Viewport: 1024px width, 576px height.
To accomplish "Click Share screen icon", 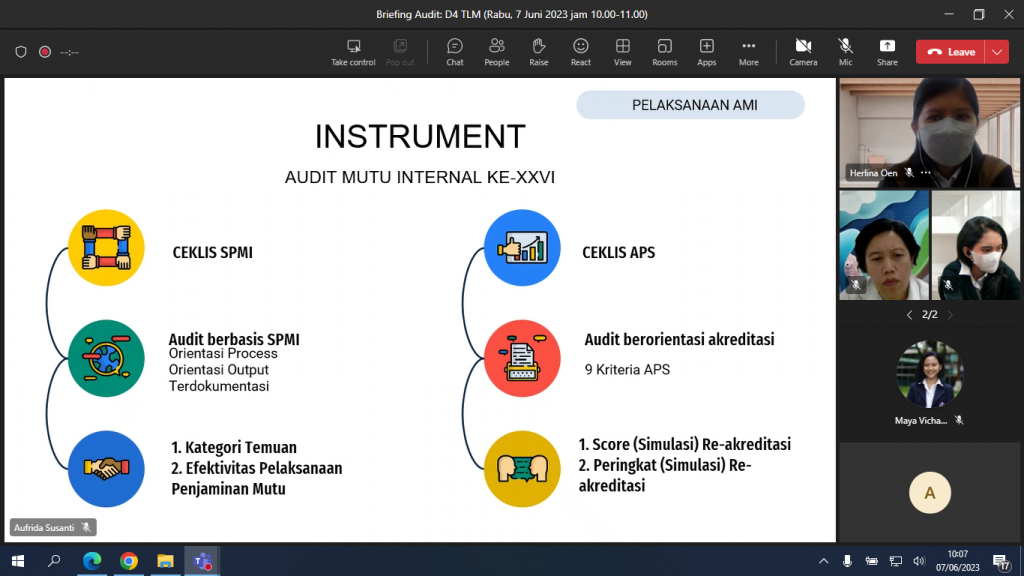I will [x=887, y=51].
